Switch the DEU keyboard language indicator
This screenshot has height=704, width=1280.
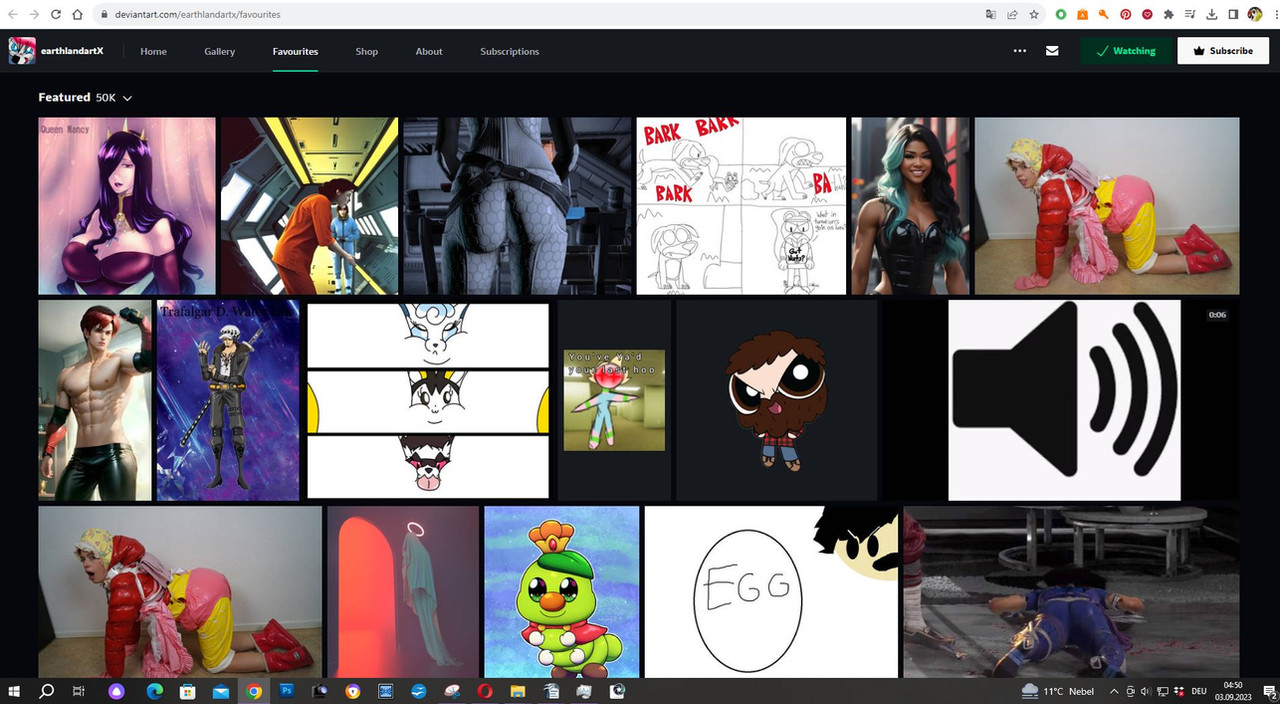1199,691
